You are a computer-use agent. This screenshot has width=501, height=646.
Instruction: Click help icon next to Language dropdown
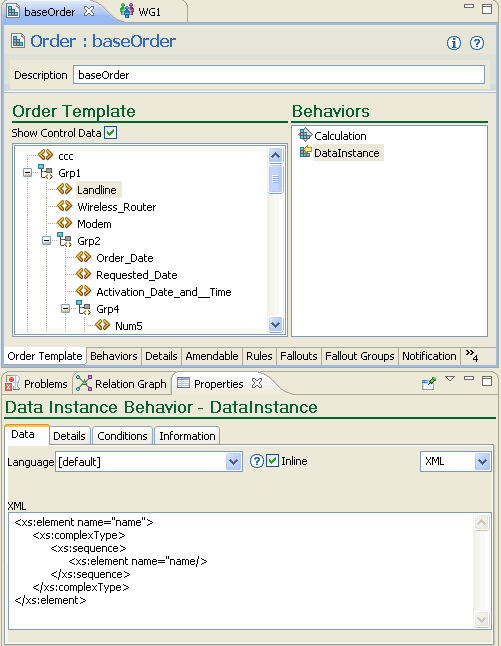point(257,461)
